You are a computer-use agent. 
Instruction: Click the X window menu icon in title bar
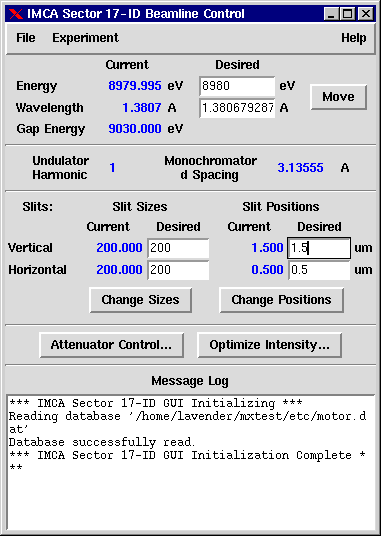15,14
